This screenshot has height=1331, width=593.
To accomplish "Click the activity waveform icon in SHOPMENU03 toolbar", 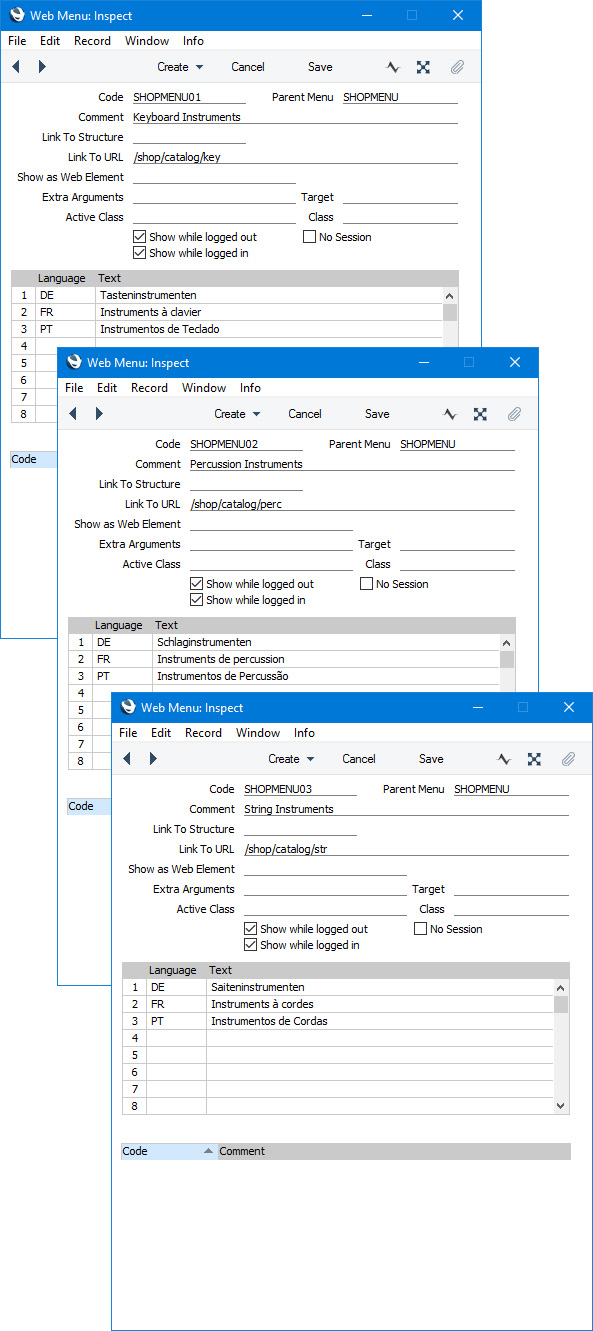I will (504, 759).
